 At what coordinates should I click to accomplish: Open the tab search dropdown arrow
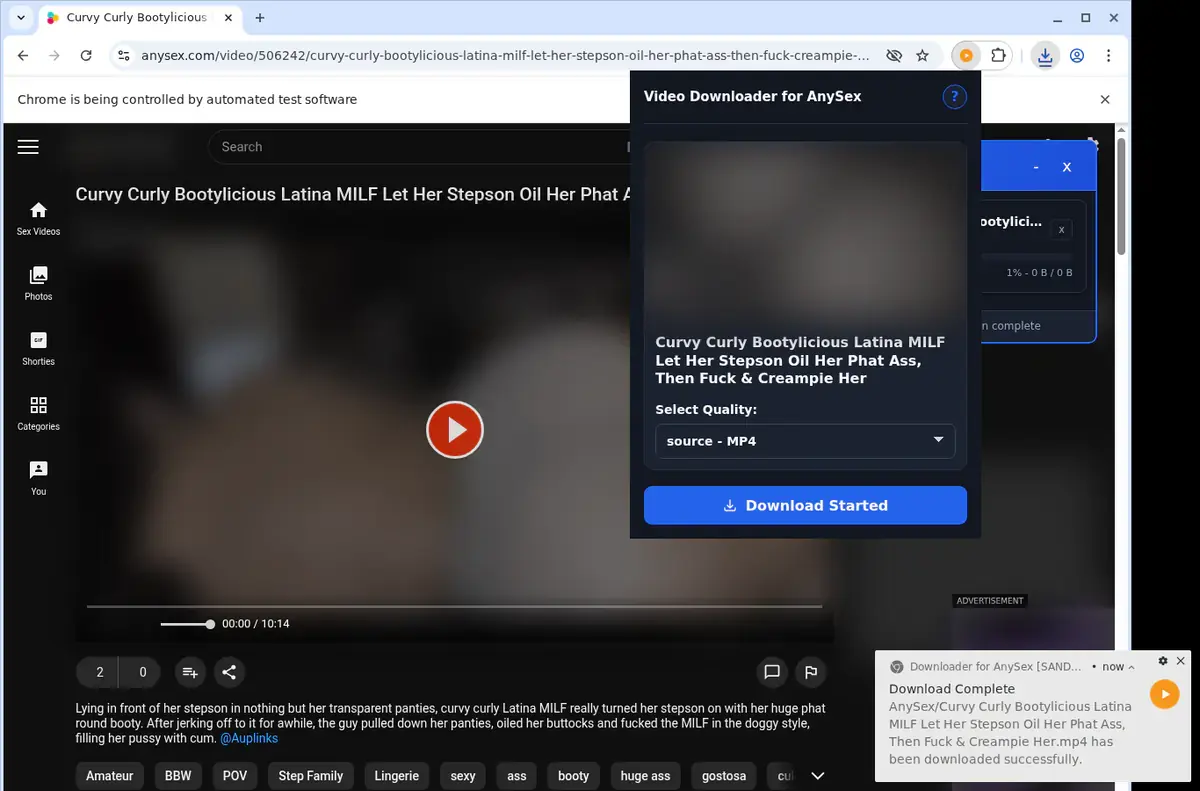coord(21,18)
